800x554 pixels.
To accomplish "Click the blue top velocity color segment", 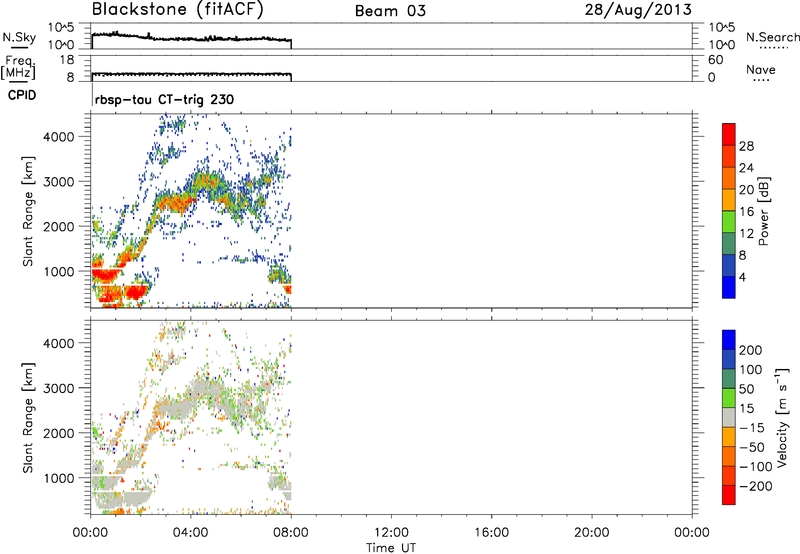I will coord(729,340).
